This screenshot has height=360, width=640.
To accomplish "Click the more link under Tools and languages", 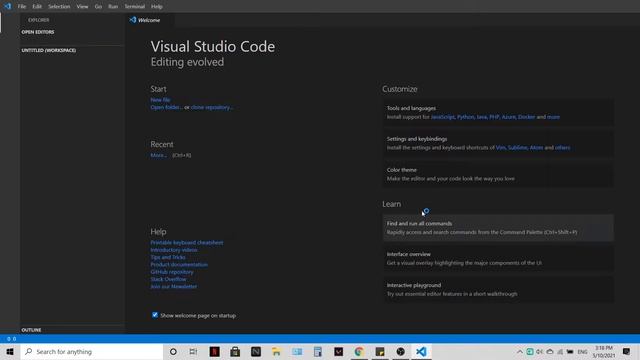I will point(553,117).
